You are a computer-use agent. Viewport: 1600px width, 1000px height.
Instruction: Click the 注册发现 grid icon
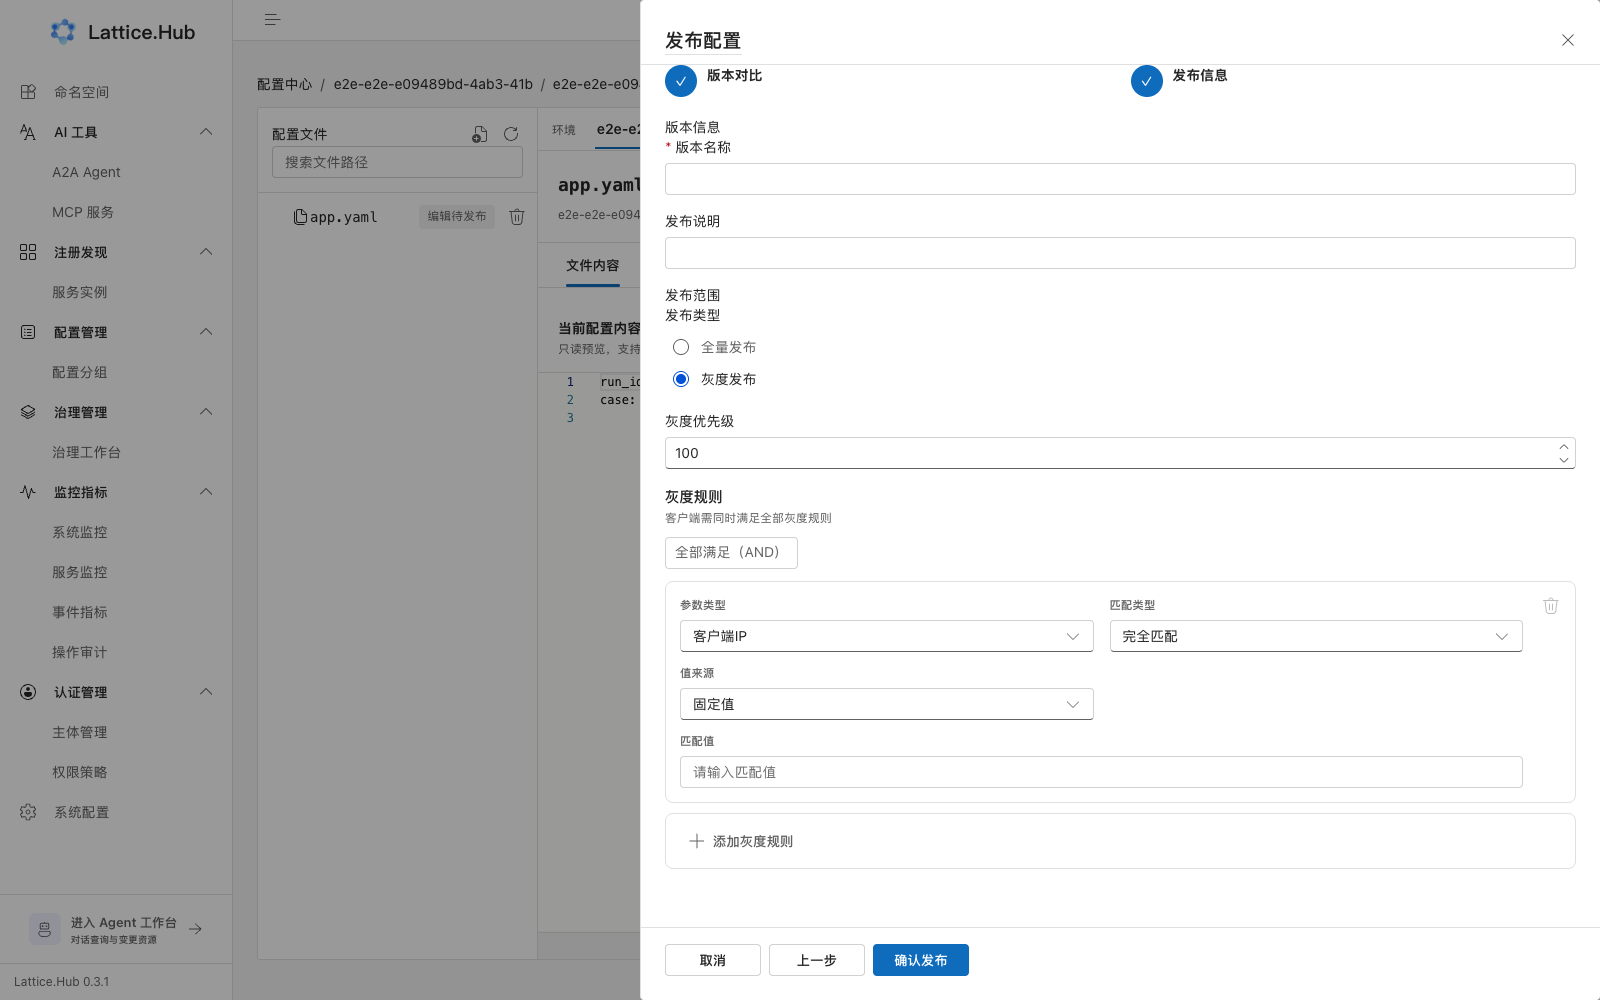tap(28, 252)
